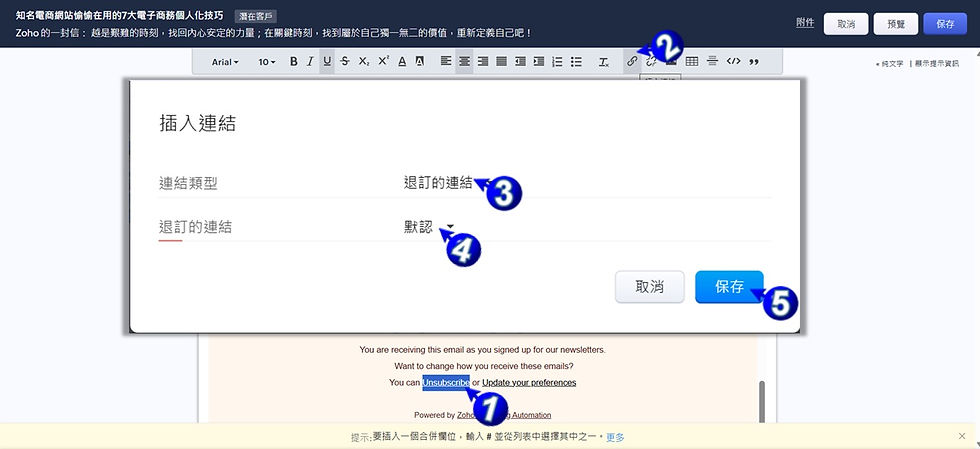The image size is (980, 449).
Task: Click the remove link icon
Action: [x=651, y=62]
